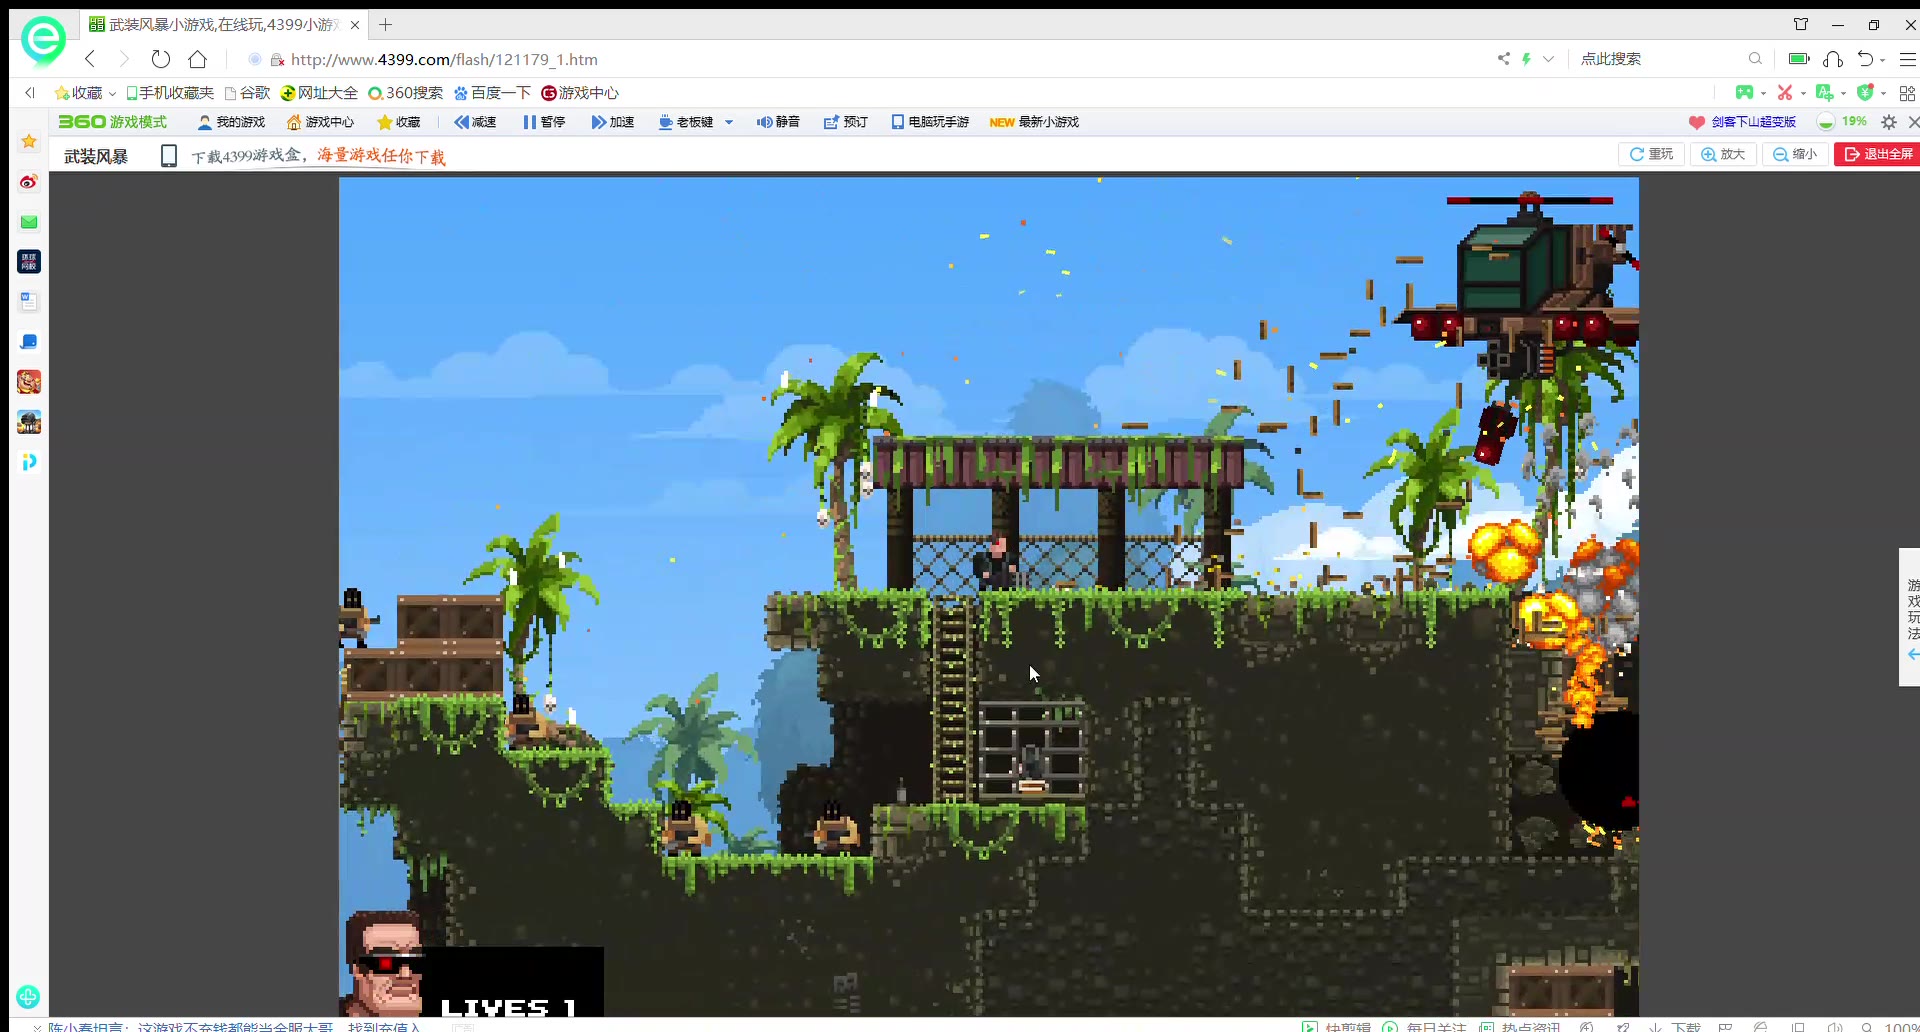Viewport: 1920px width, 1032px height.
Task: Click the headphones icon in the toolbar
Action: point(1833,59)
